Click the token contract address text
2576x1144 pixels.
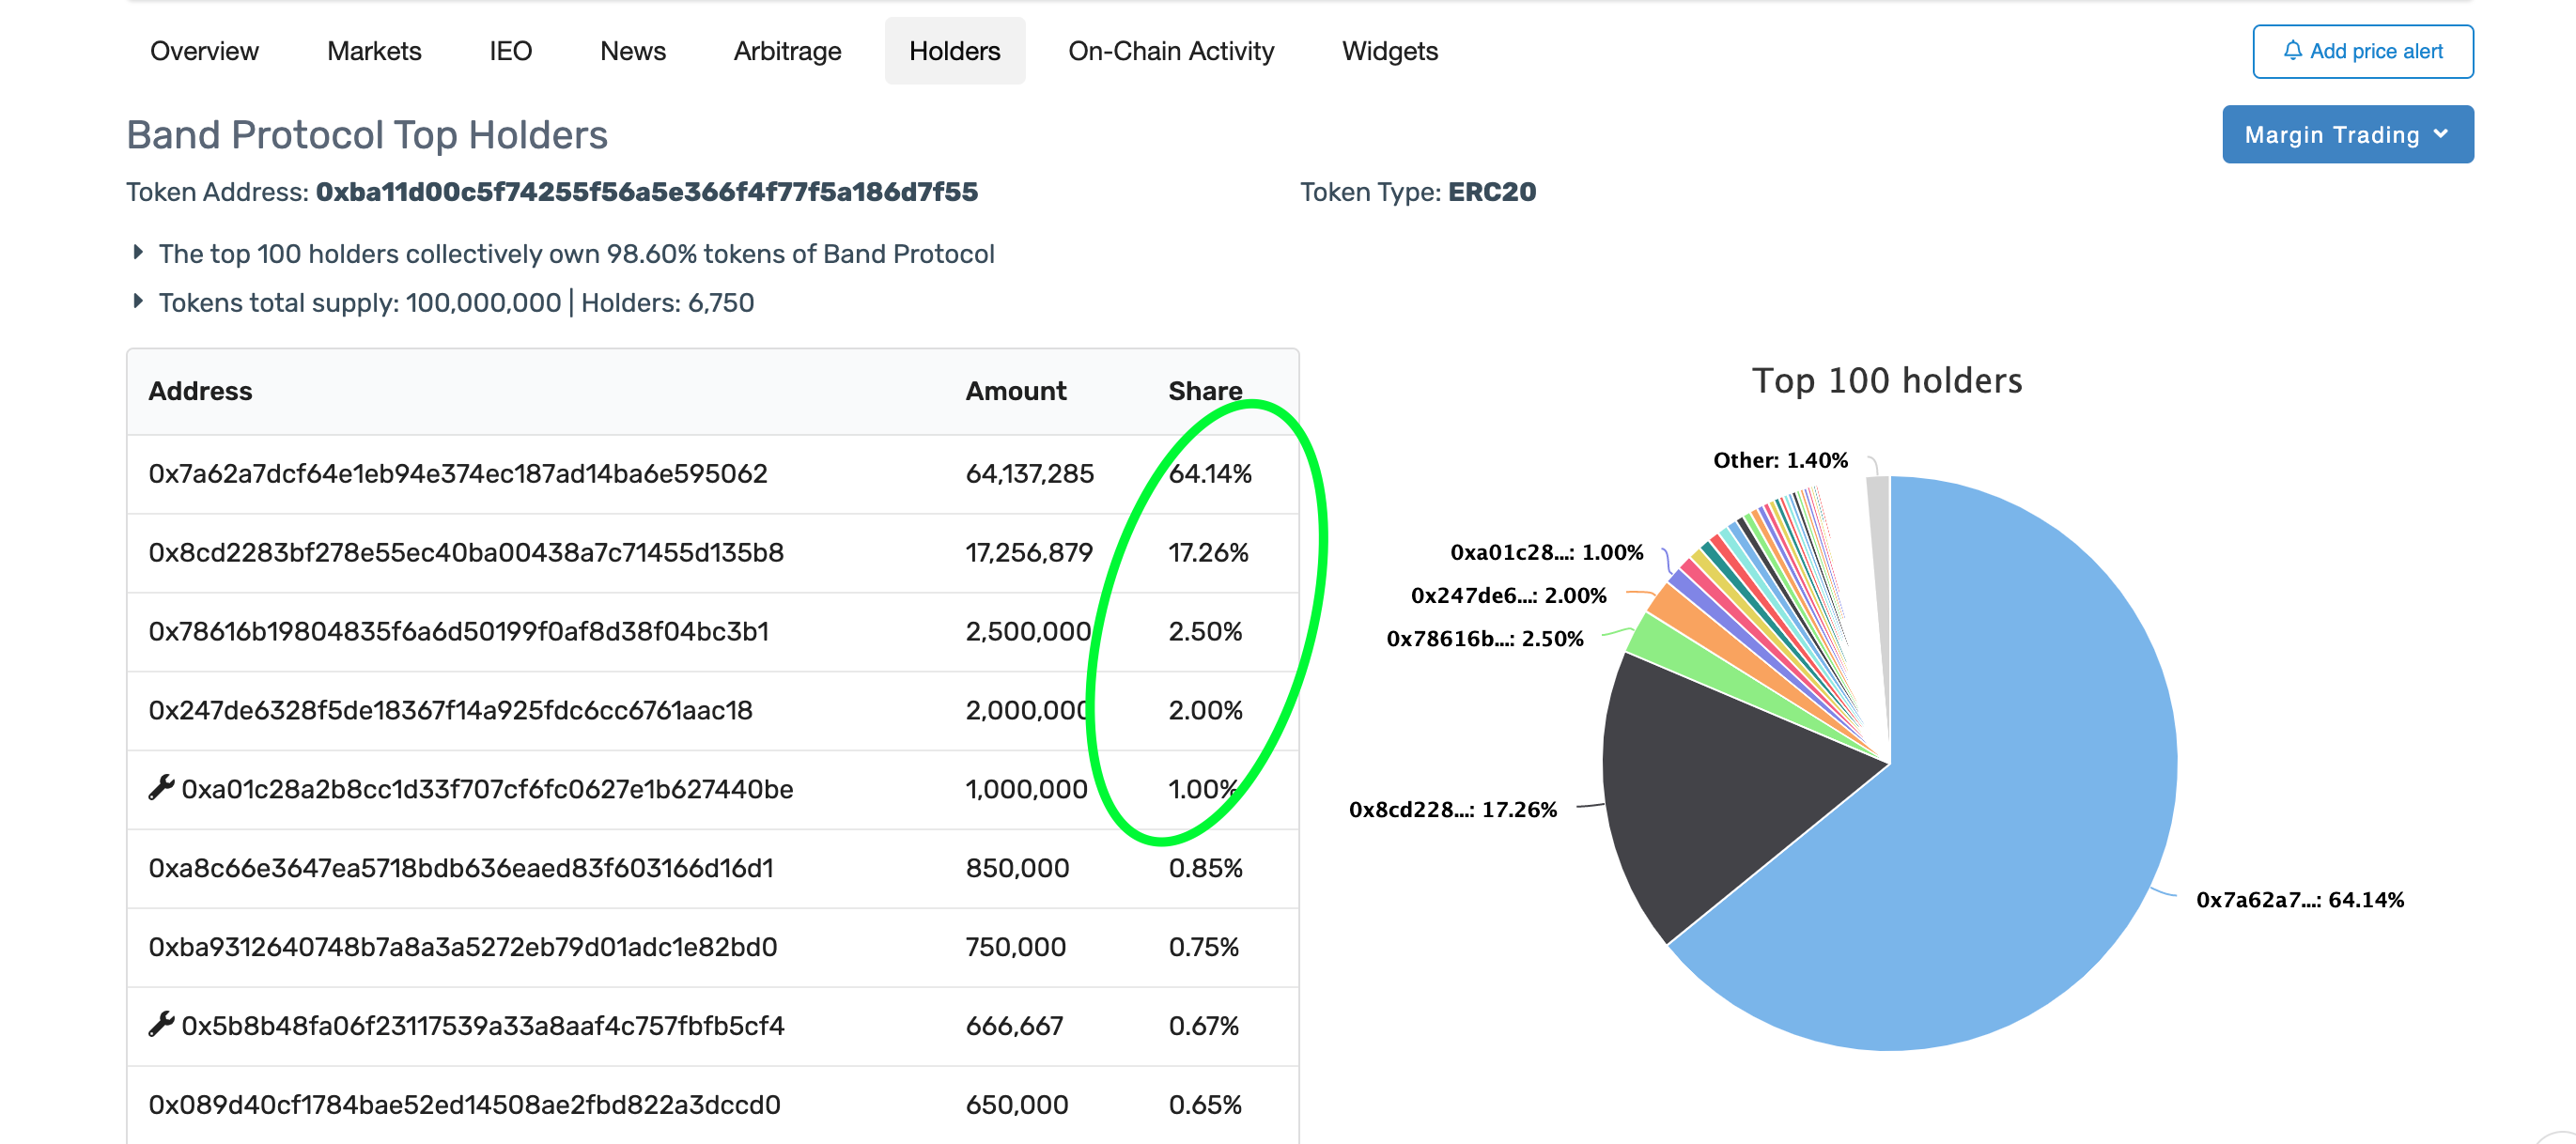(x=646, y=192)
